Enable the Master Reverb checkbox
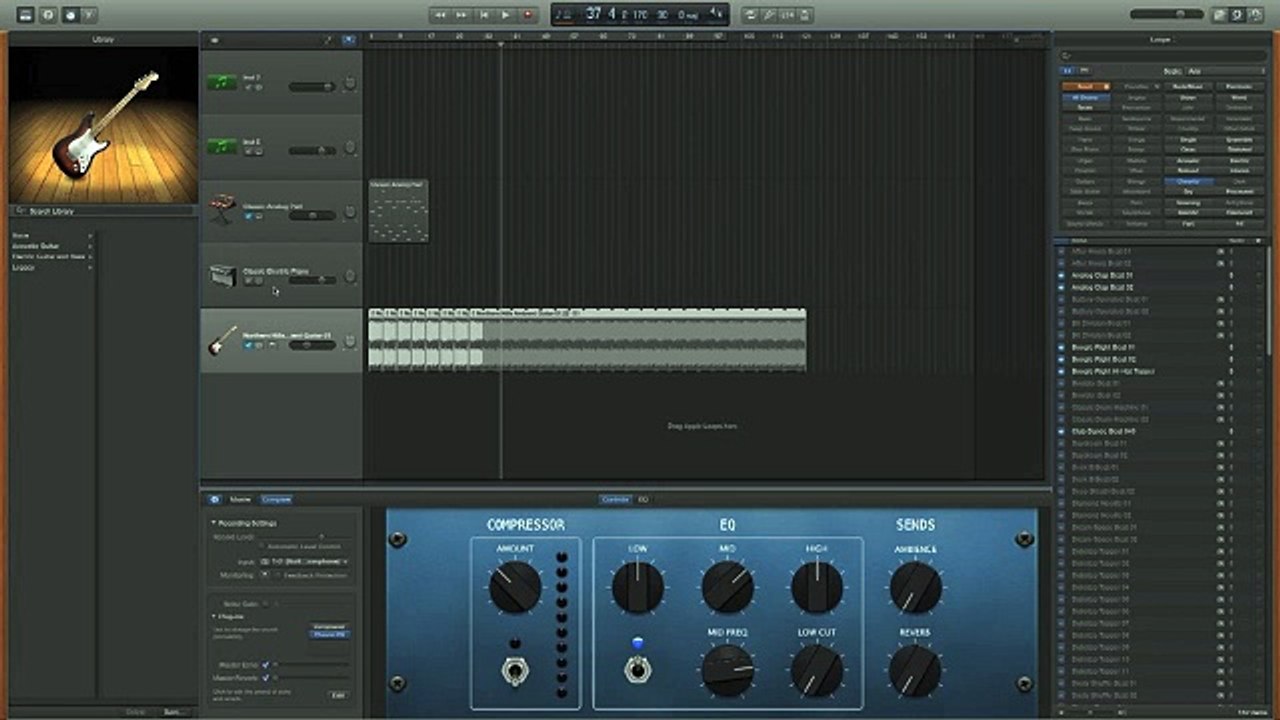 265,678
